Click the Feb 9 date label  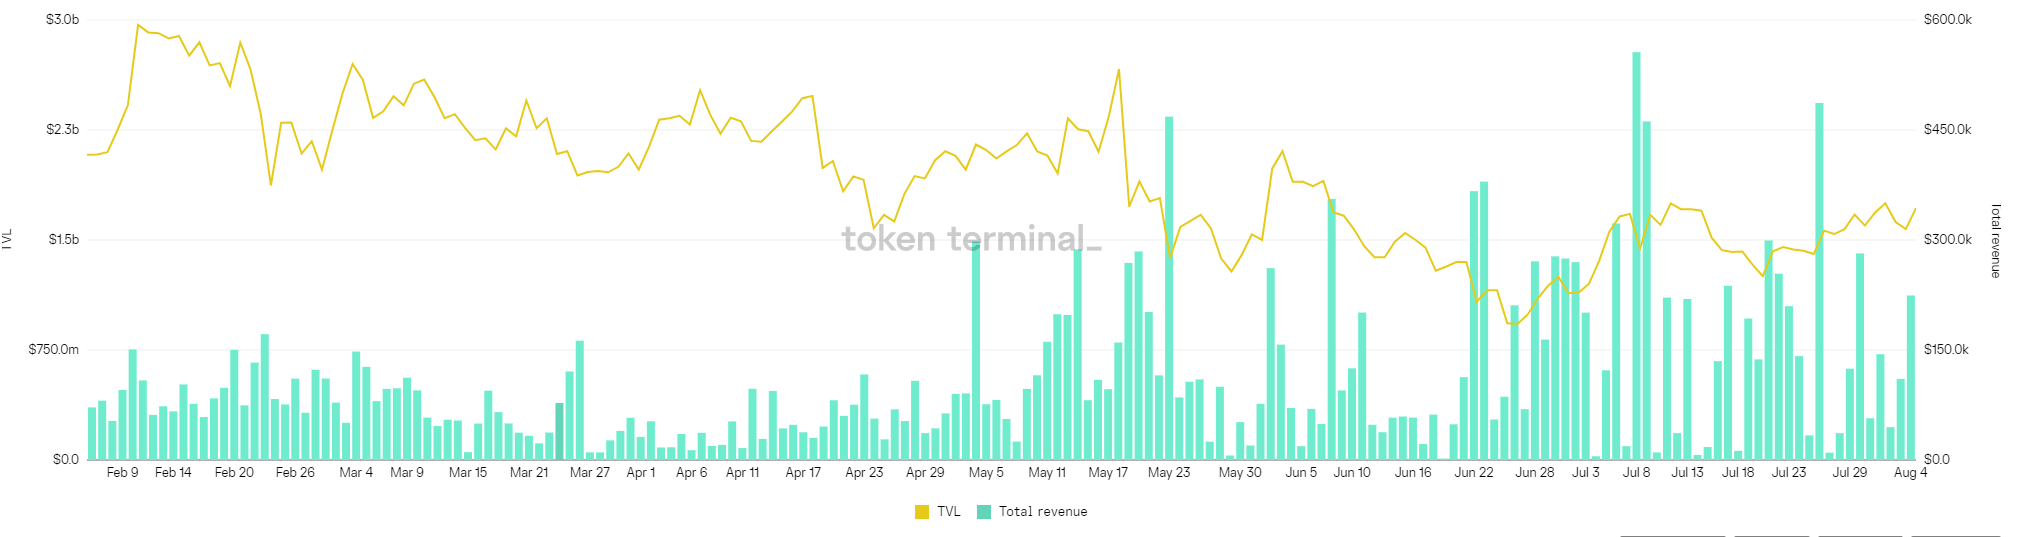[122, 473]
